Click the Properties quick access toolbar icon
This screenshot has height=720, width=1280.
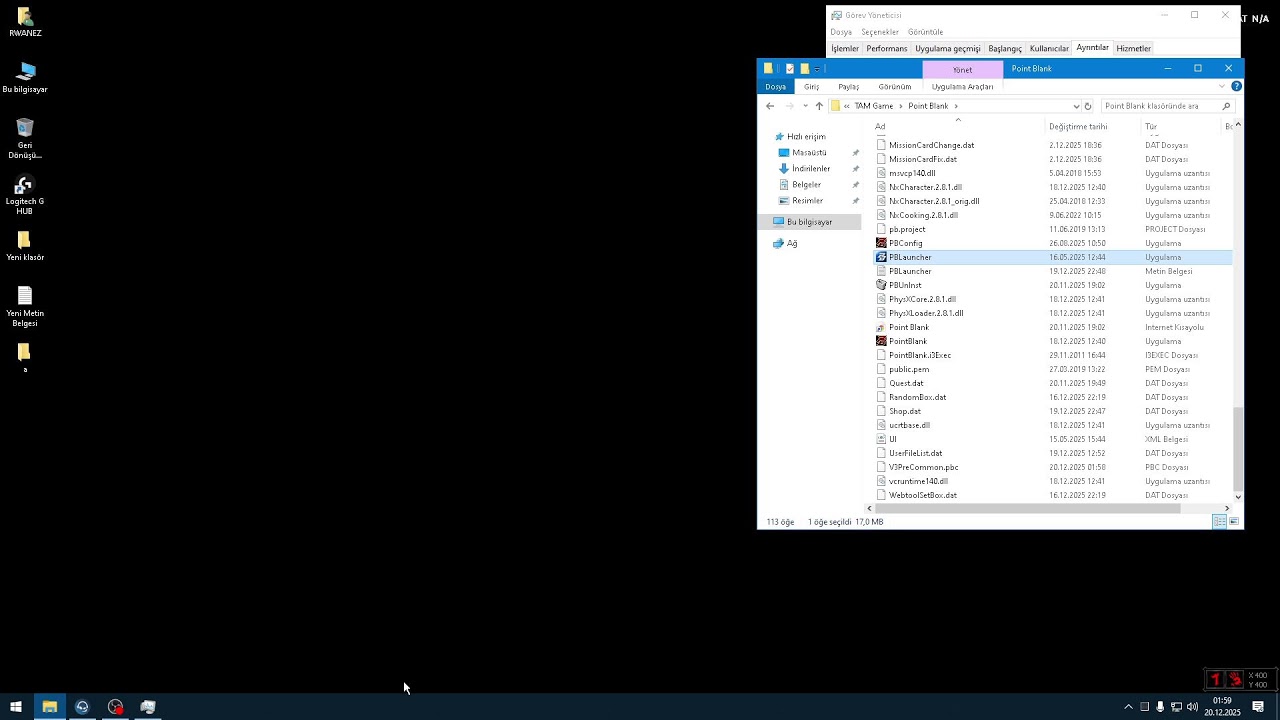[x=790, y=69]
